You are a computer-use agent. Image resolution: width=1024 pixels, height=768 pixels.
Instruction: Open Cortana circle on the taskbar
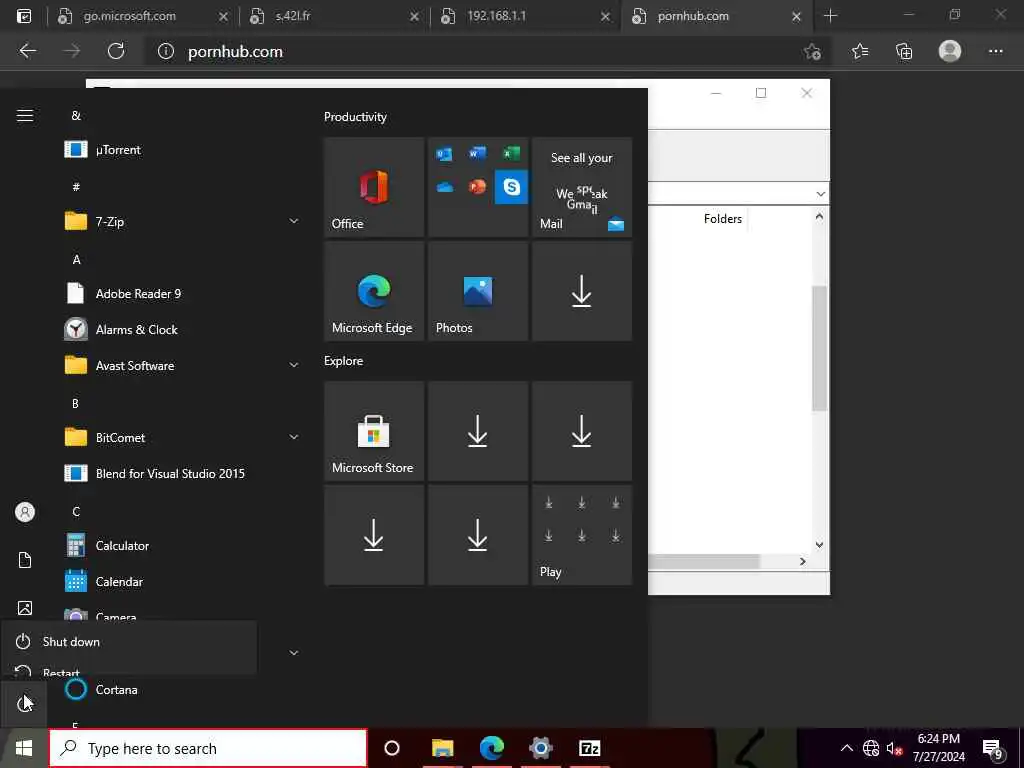[392, 748]
